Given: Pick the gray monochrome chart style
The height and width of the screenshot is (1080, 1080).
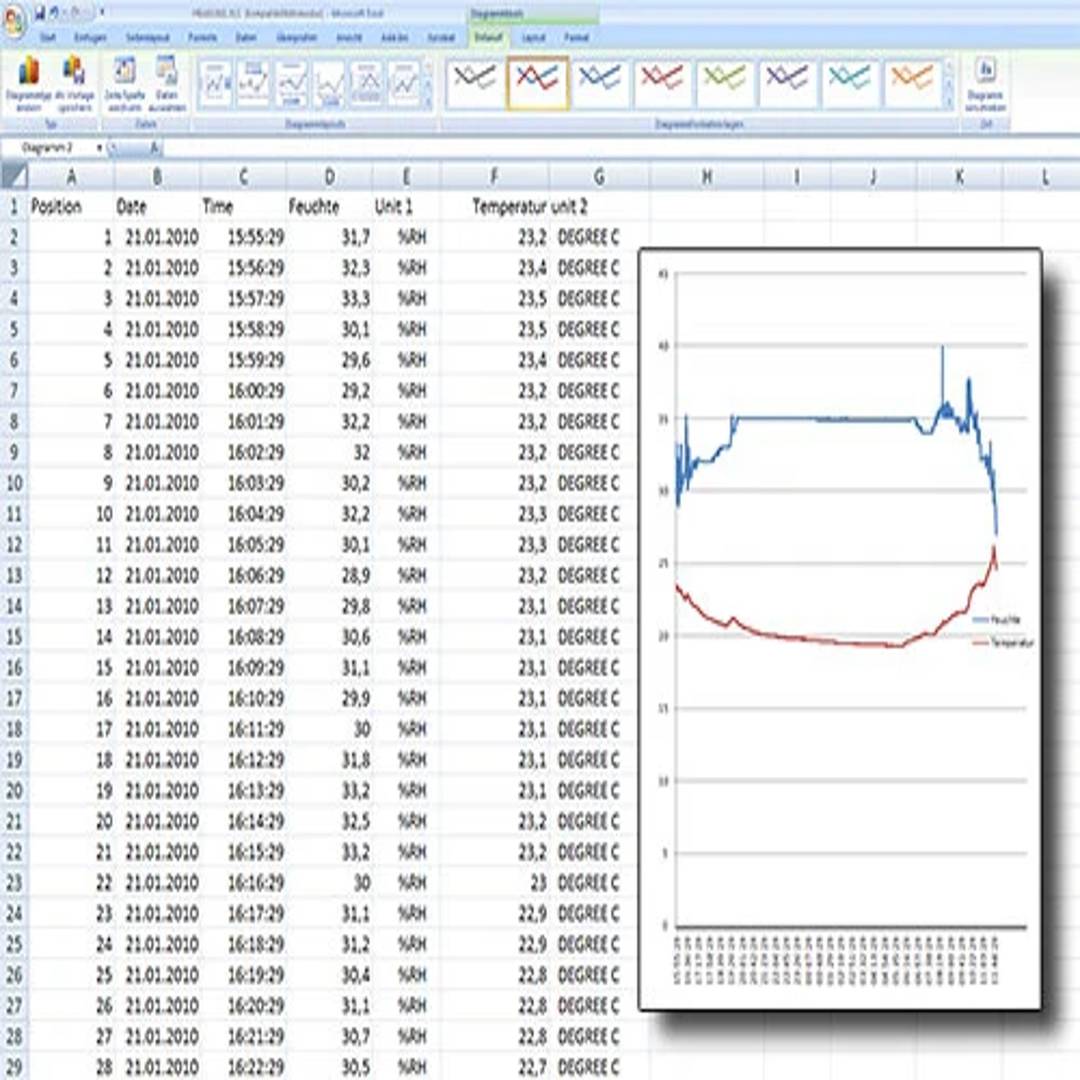Looking at the screenshot, I should pyautogui.click(x=474, y=82).
